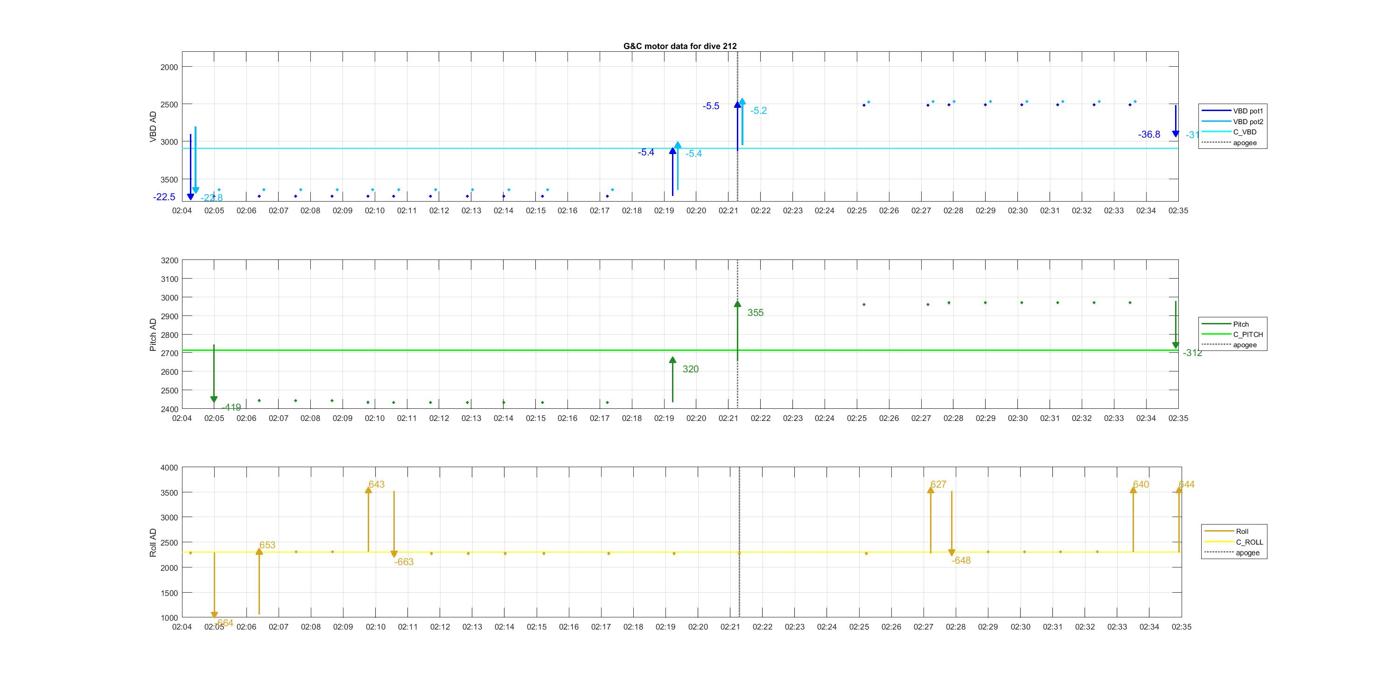The height and width of the screenshot is (693, 1400).
Task: Select 'Pitch' legend entry in middle legend
Action: [1227, 324]
